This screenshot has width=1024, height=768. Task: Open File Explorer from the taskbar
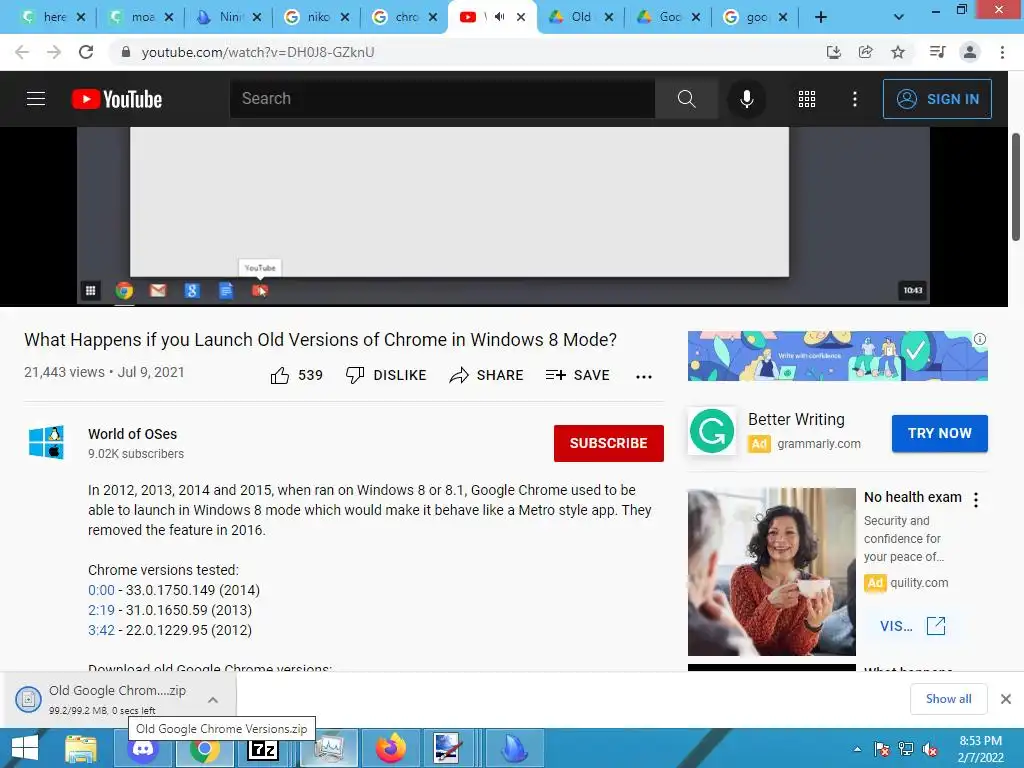click(x=81, y=748)
